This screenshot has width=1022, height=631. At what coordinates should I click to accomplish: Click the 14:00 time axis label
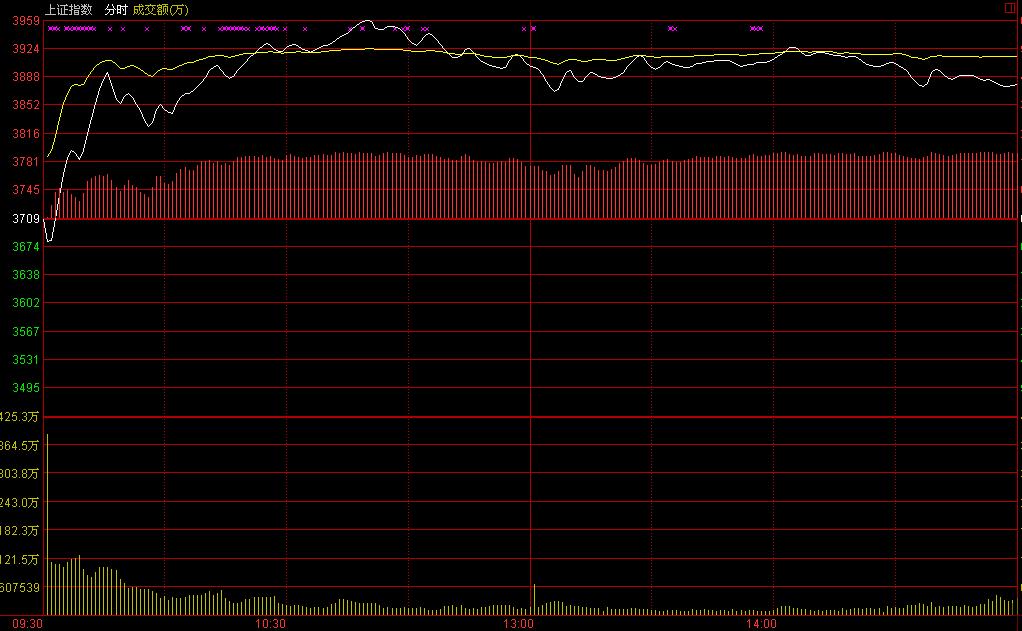point(761,624)
